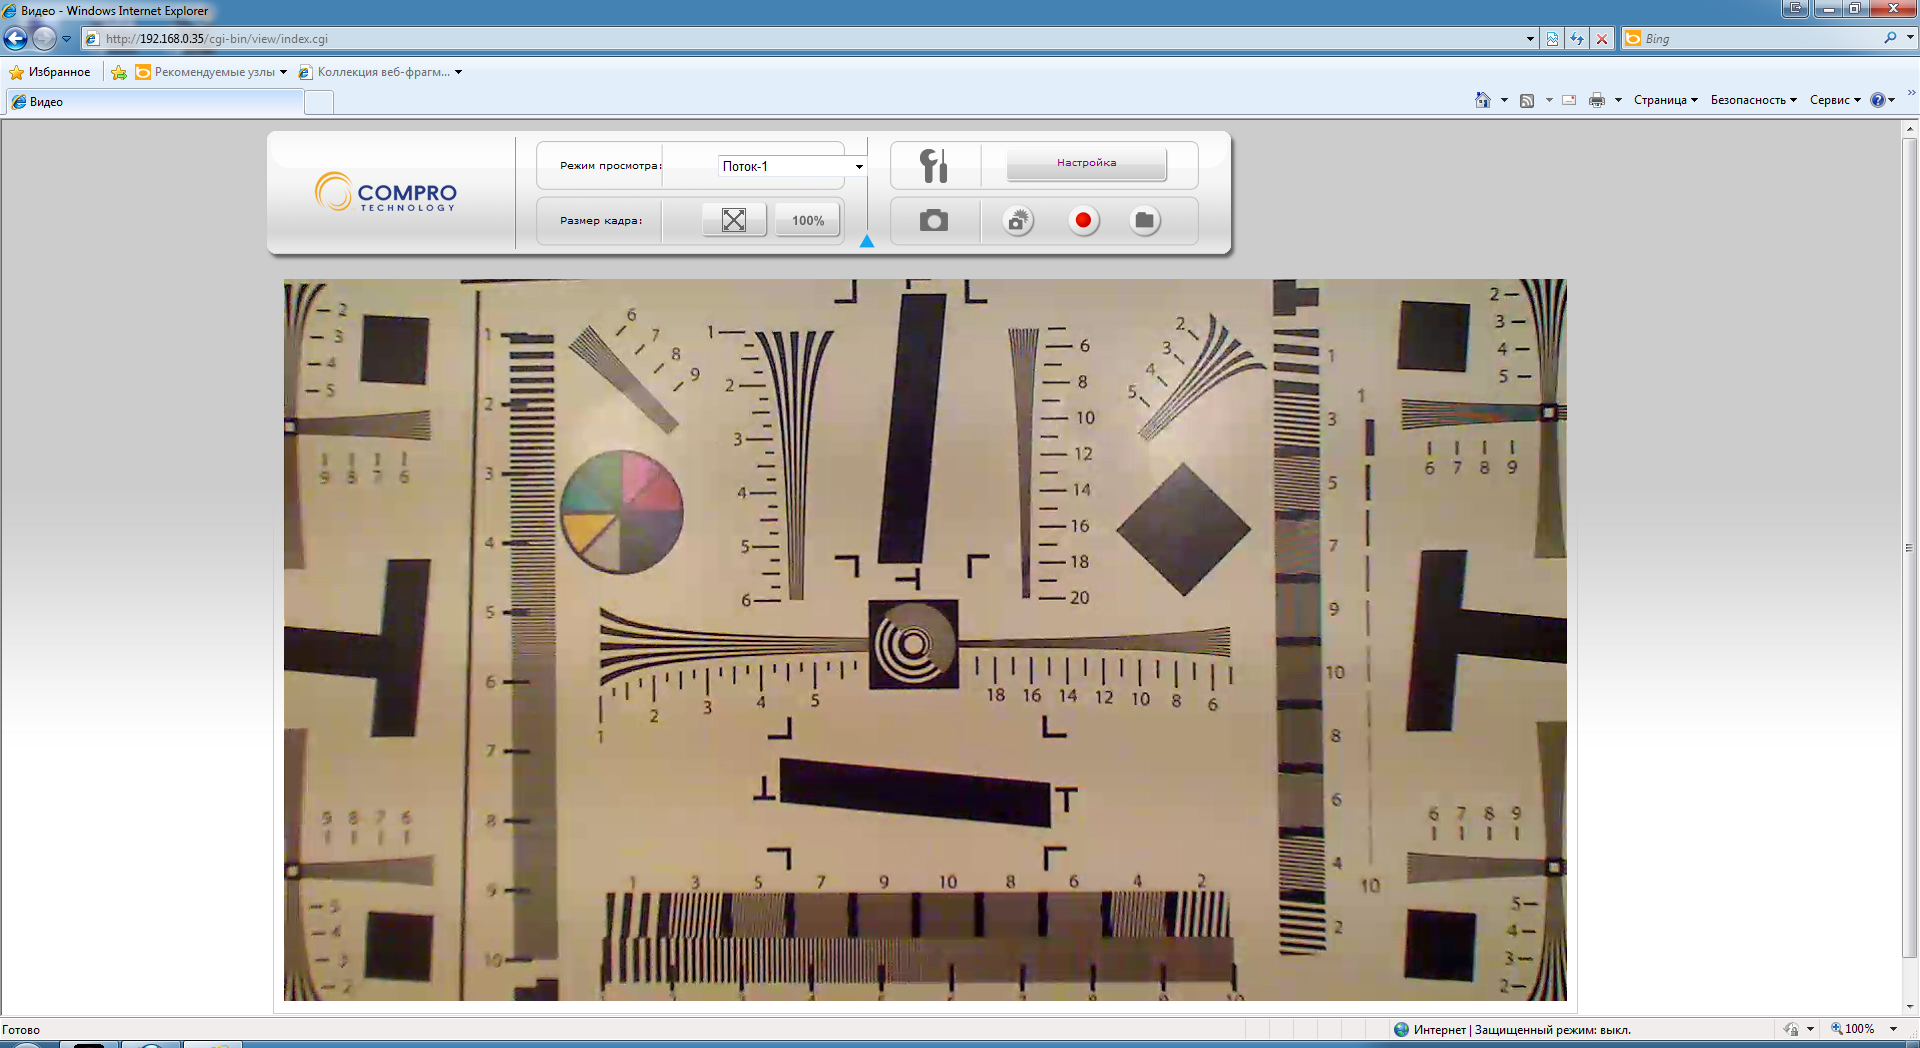The image size is (1920, 1048).
Task: Click the Compro Technology logo
Action: (x=386, y=192)
